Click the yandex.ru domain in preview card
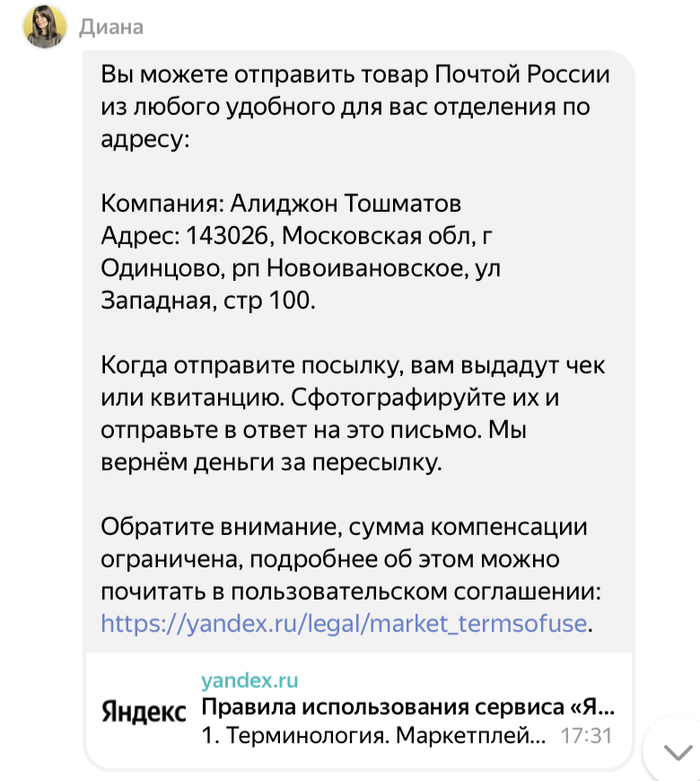Image resolution: width=700 pixels, height=781 pixels. pos(250,681)
